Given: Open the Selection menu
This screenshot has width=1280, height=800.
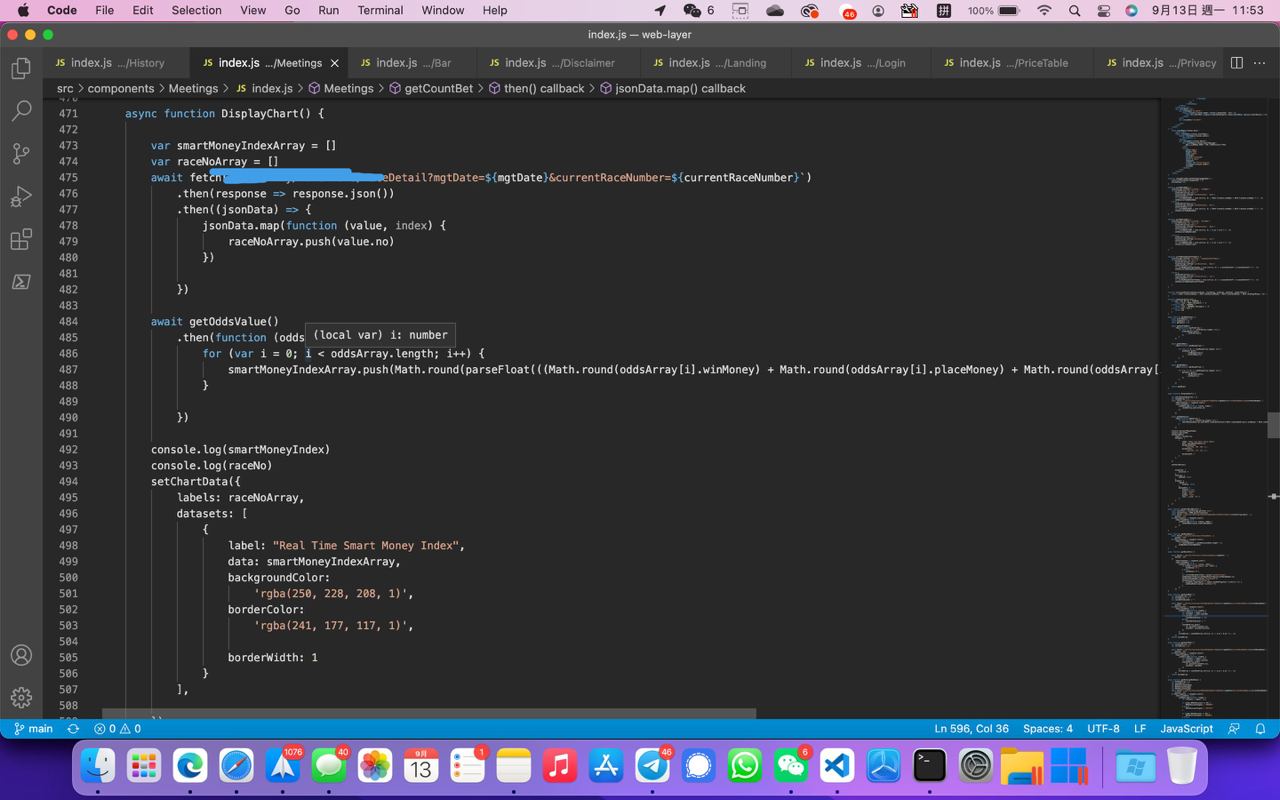Looking at the screenshot, I should [196, 10].
